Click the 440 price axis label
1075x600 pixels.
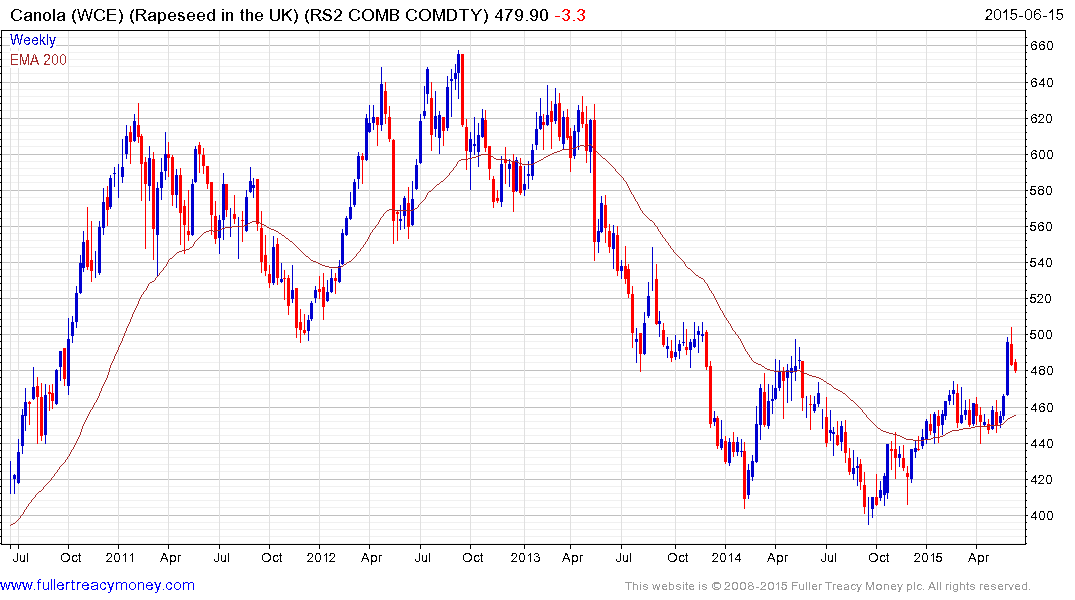pyautogui.click(x=1042, y=444)
